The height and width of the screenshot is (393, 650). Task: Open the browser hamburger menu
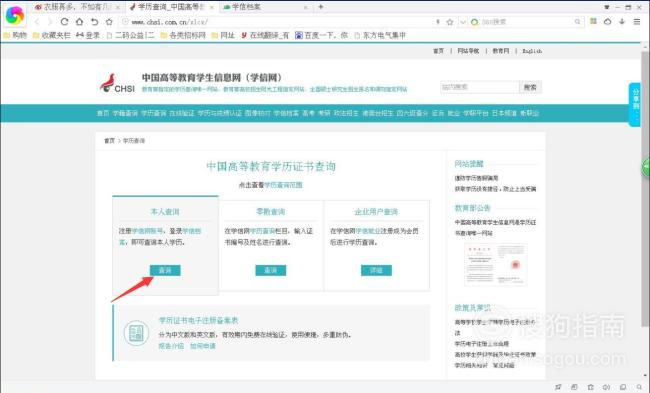(637, 22)
